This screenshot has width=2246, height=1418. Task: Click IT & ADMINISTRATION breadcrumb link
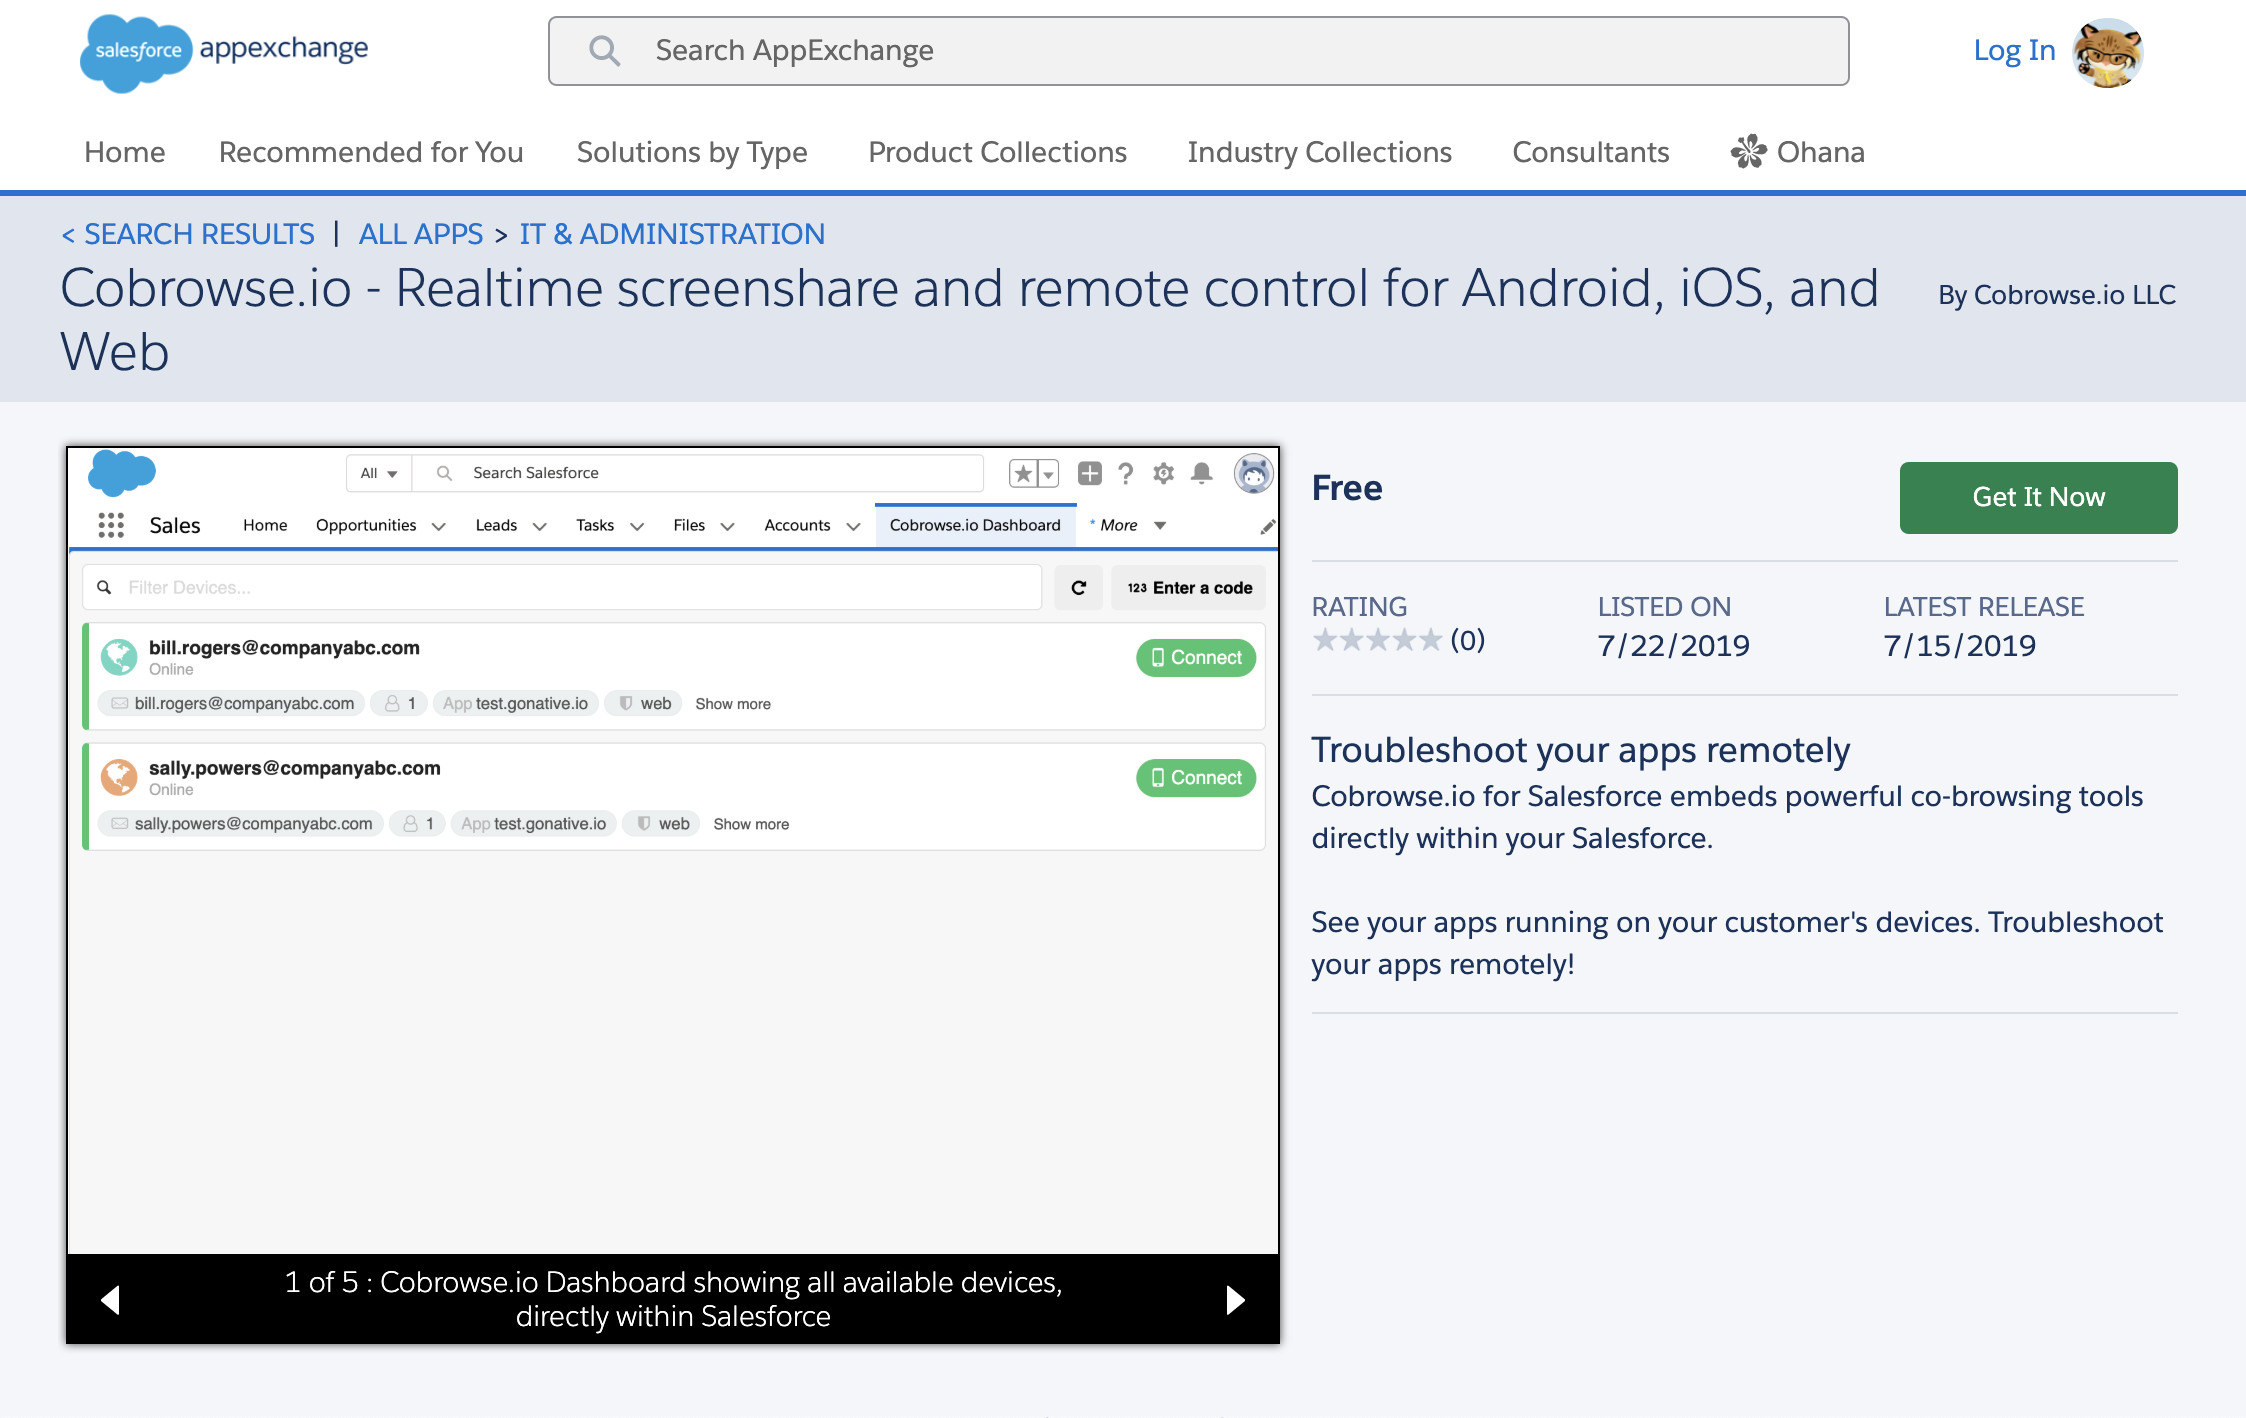[672, 234]
